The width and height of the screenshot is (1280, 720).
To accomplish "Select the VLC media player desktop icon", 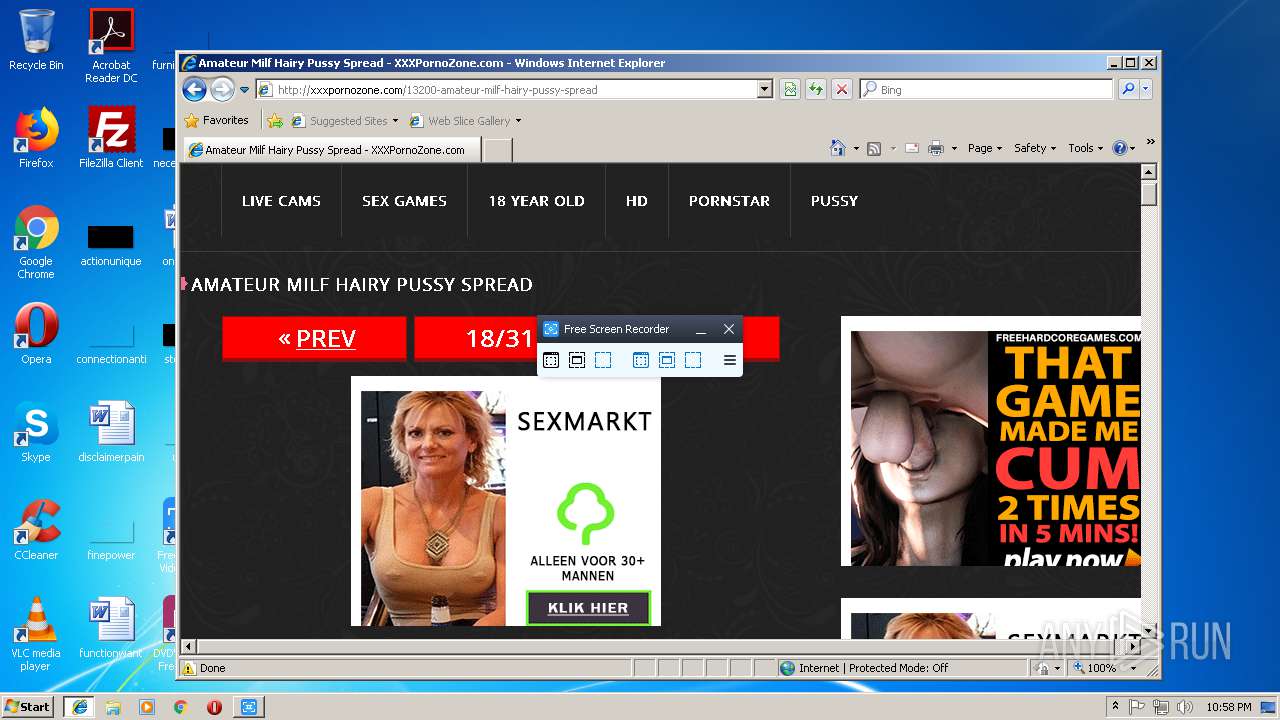I will point(36,634).
